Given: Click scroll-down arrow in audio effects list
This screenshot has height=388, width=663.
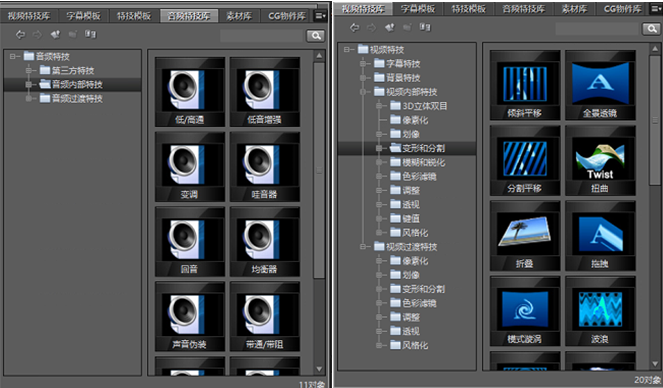Looking at the screenshot, I should pyautogui.click(x=319, y=369).
